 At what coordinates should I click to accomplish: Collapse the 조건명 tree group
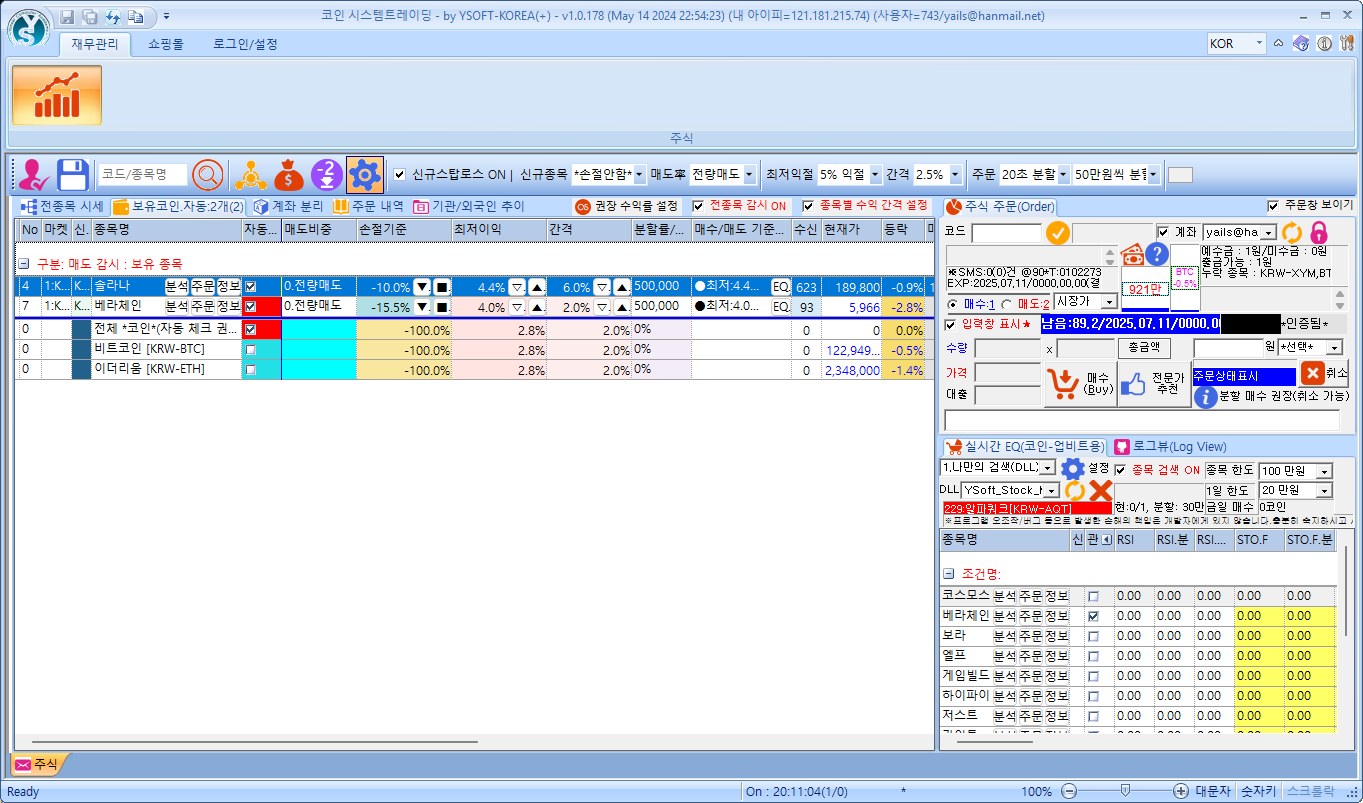(948, 575)
